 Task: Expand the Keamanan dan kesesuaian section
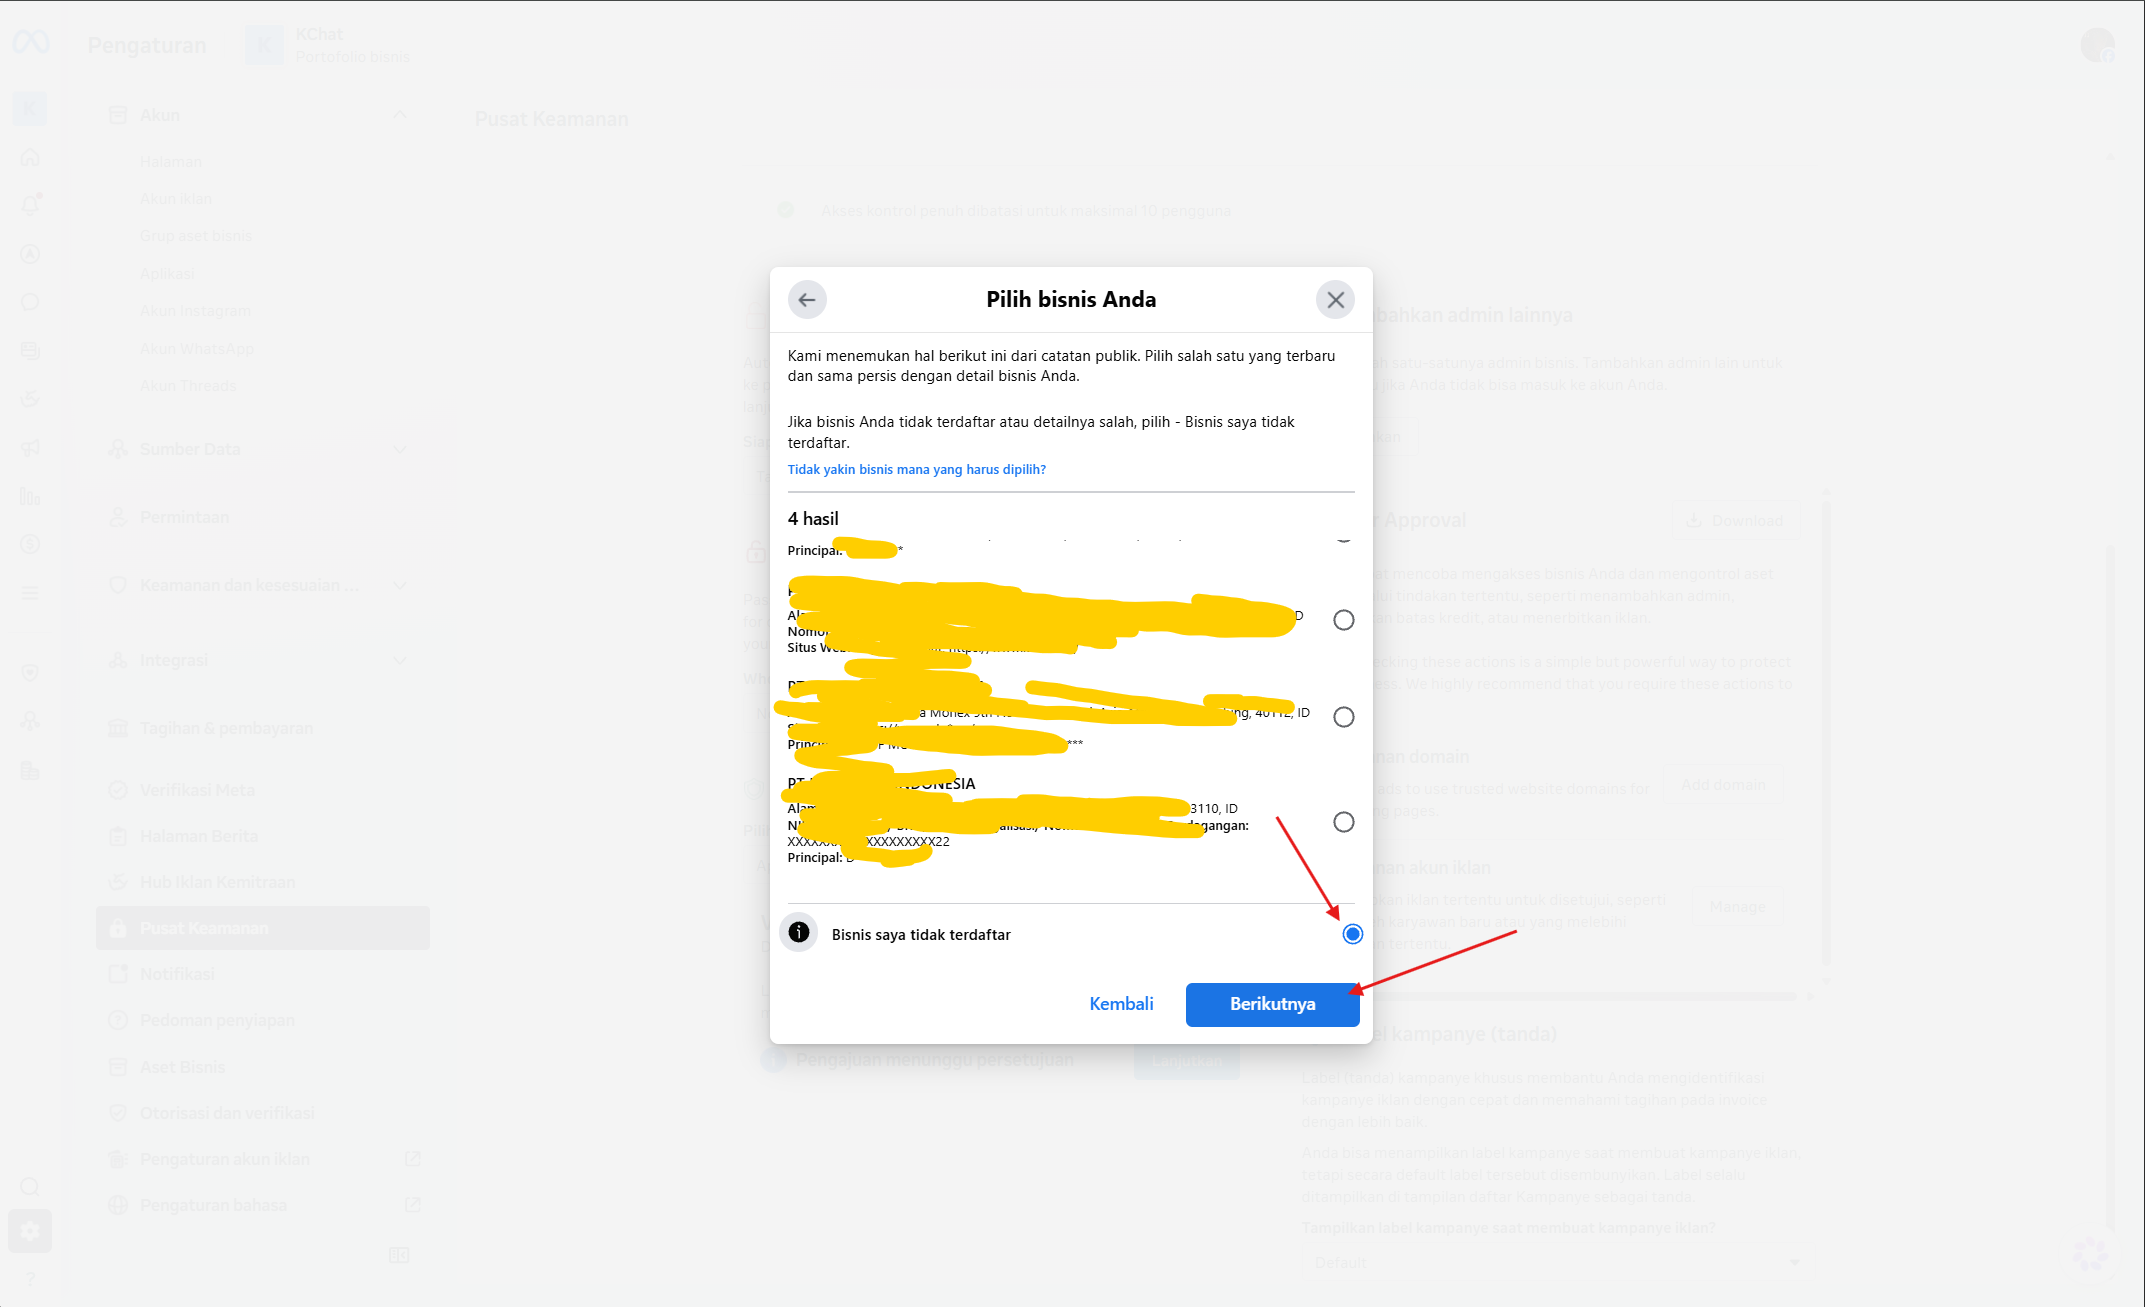(262, 585)
